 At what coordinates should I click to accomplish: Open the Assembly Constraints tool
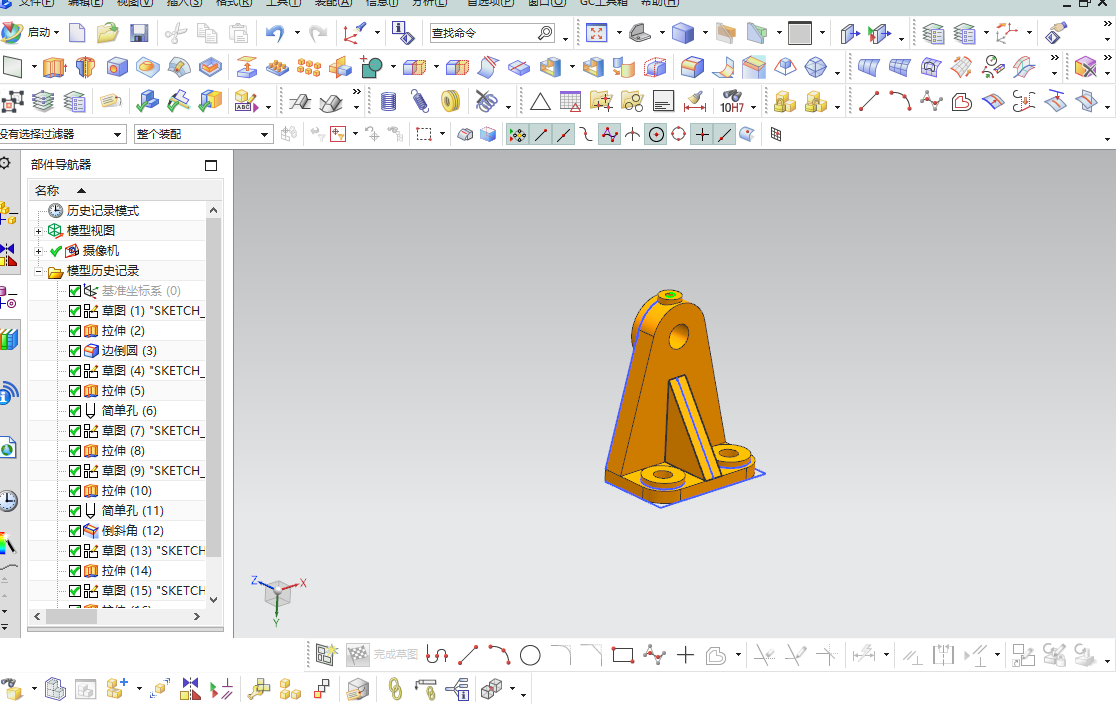point(222,690)
